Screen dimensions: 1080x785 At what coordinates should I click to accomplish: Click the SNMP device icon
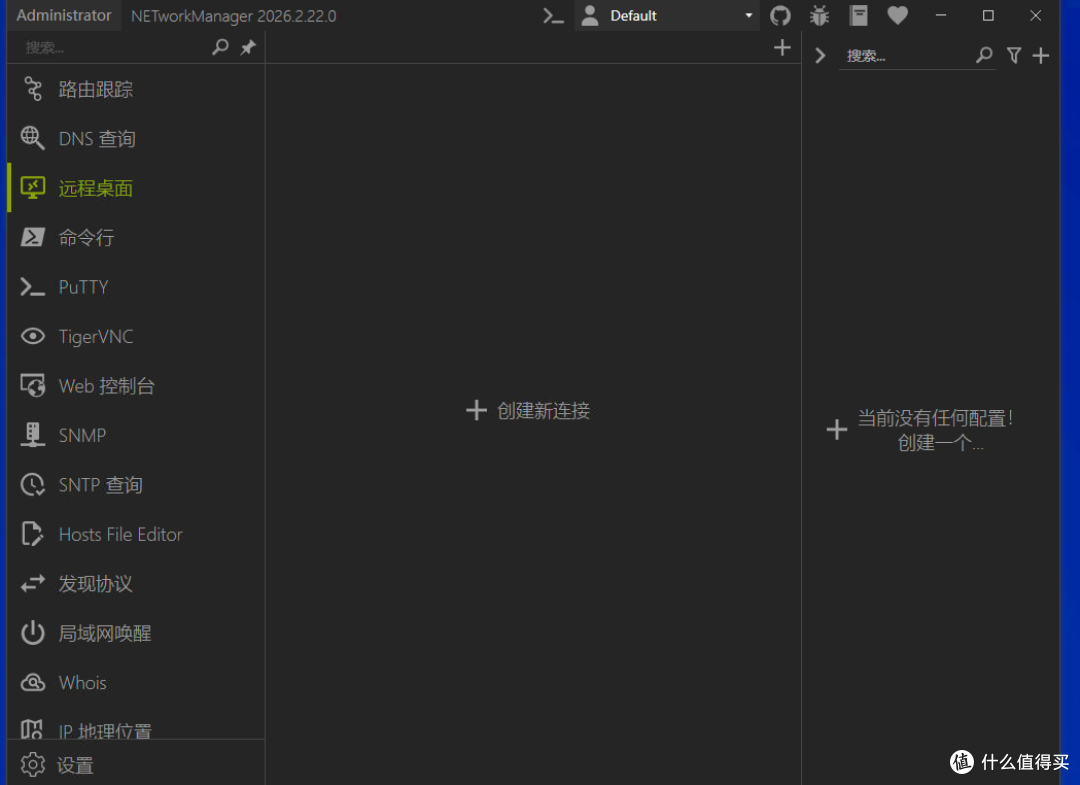click(32, 435)
